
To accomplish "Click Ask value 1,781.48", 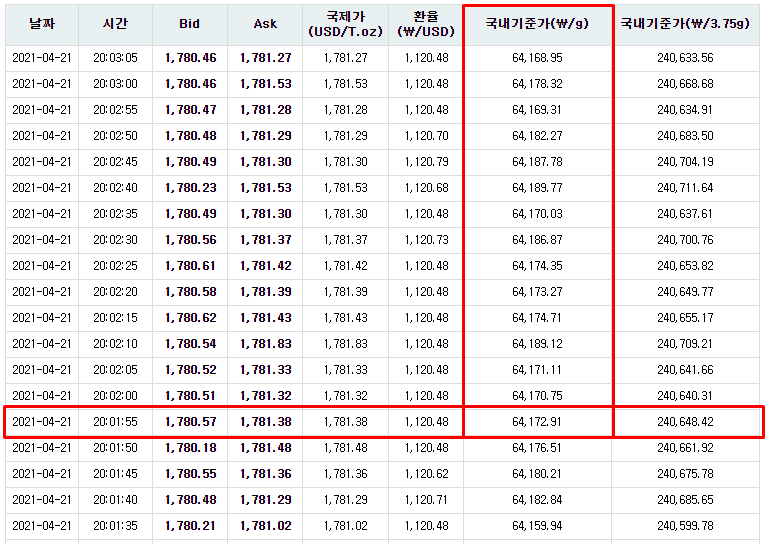I will 266,448.
